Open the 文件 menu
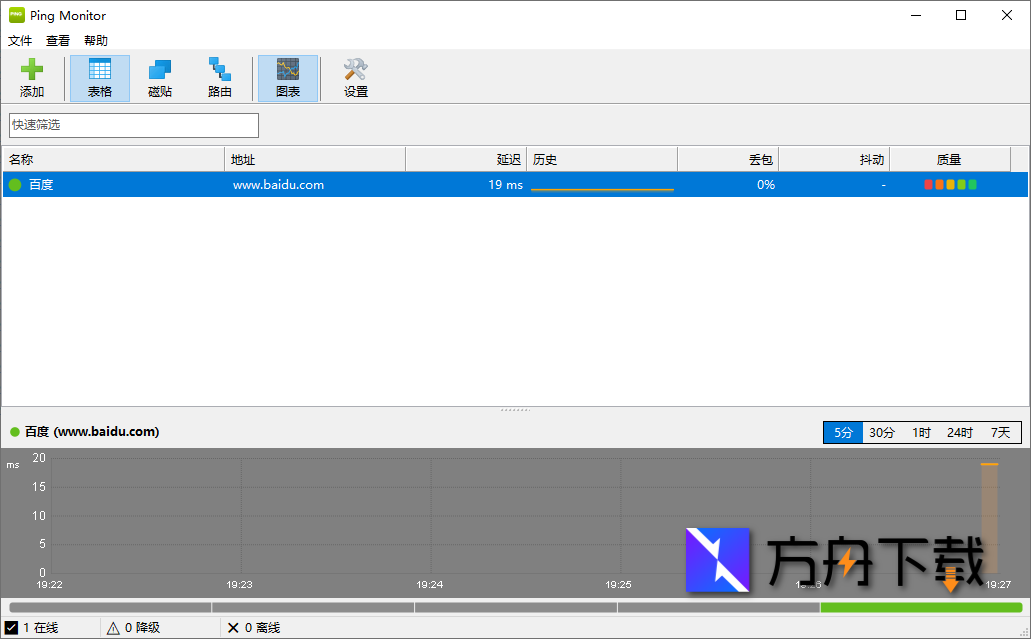1031x639 pixels. tap(20, 40)
